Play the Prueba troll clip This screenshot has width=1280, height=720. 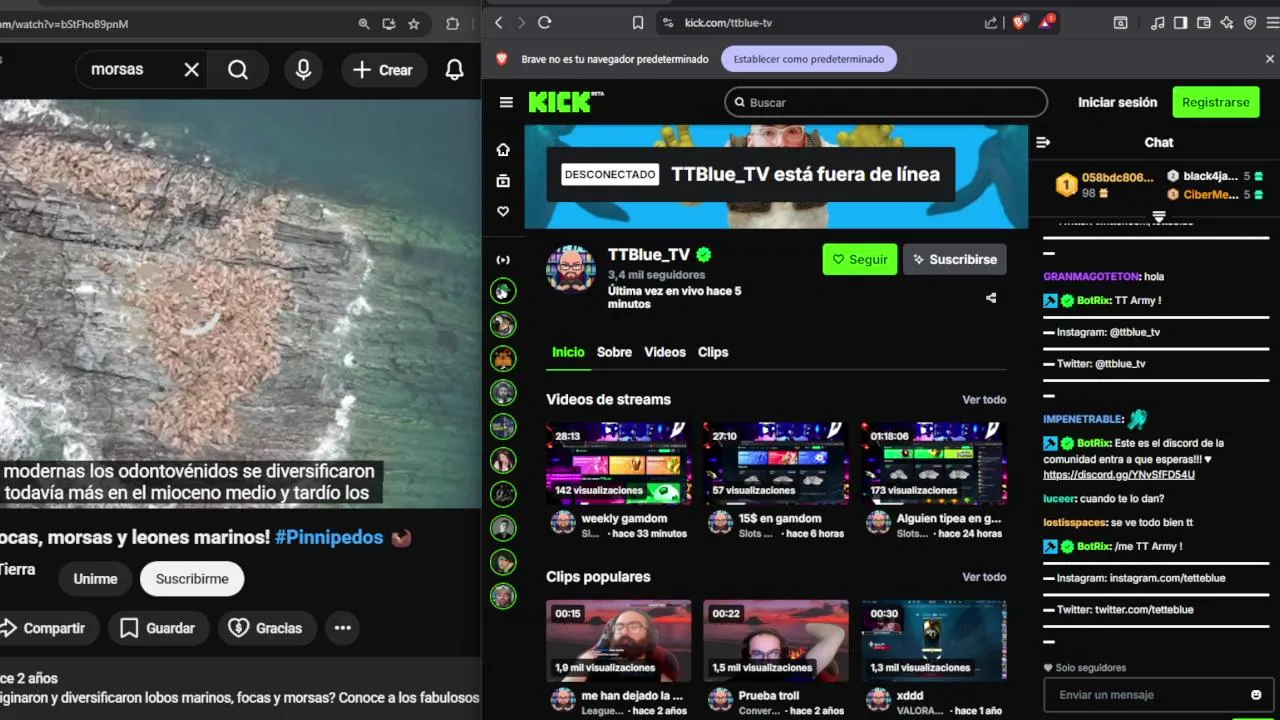(x=775, y=640)
